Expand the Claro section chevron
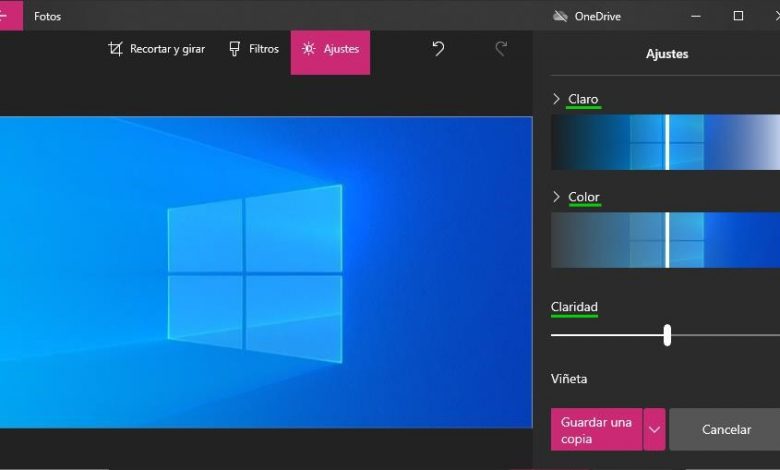The height and width of the screenshot is (470, 780). [x=557, y=98]
